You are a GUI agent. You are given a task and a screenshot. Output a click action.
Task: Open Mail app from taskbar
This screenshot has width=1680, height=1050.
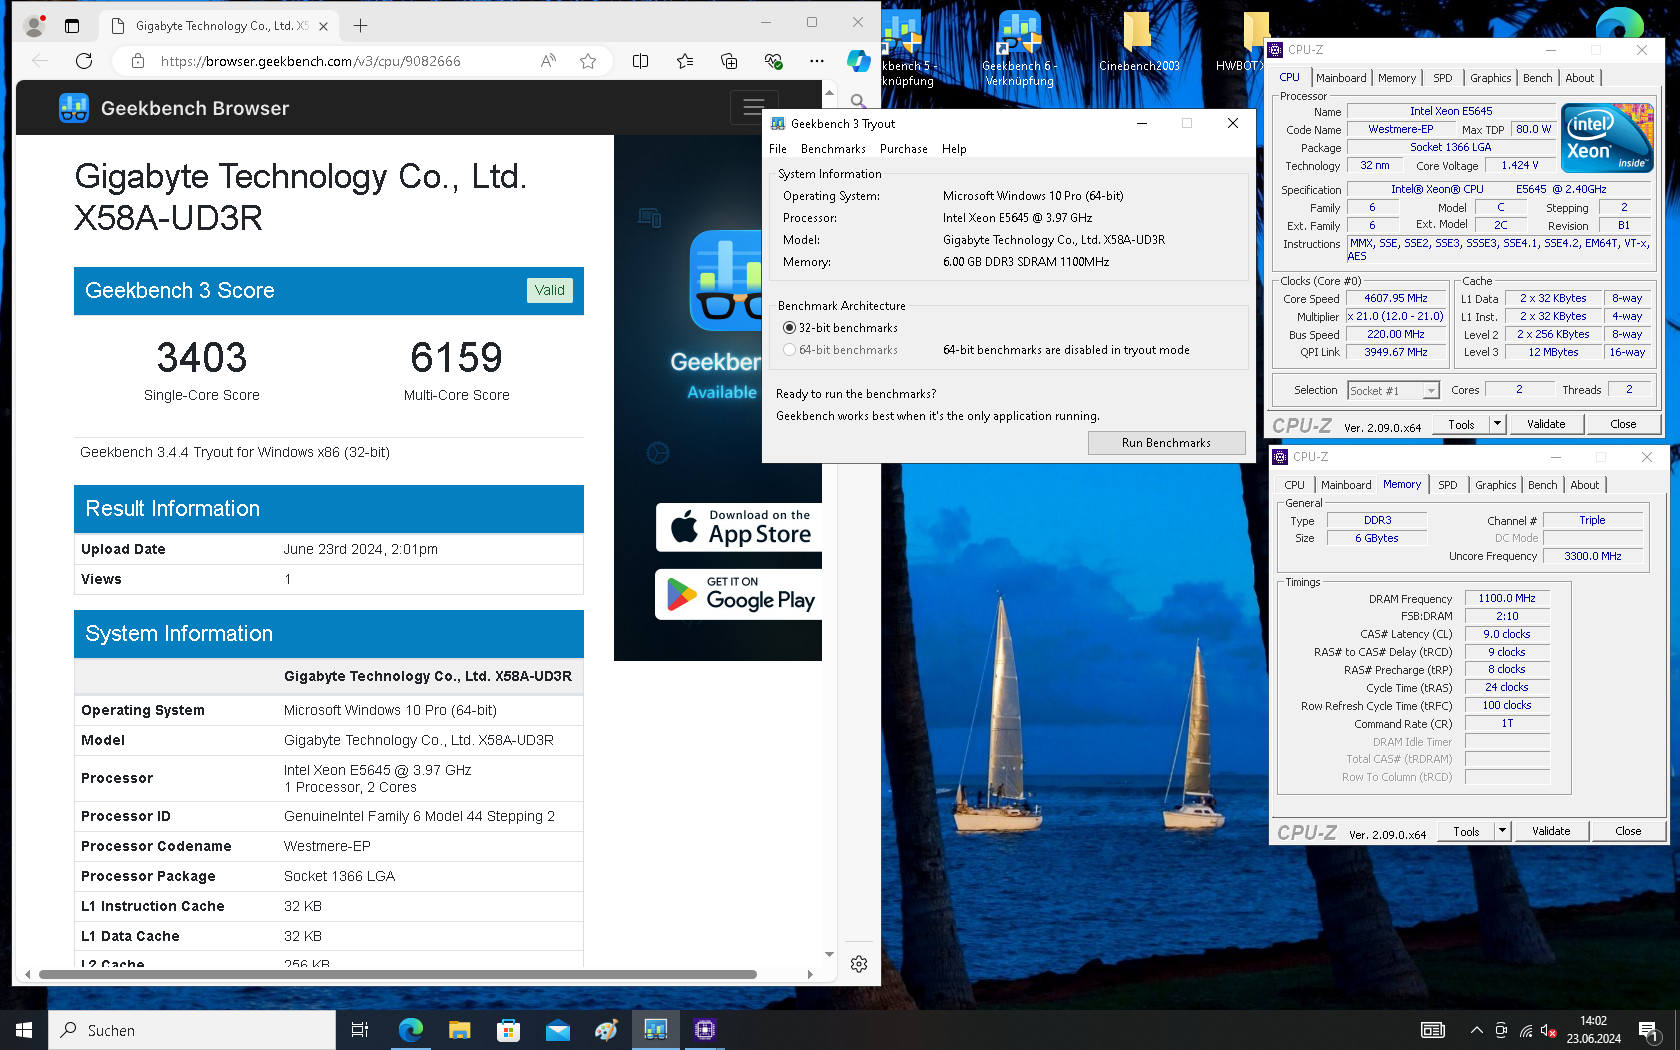click(x=557, y=1030)
